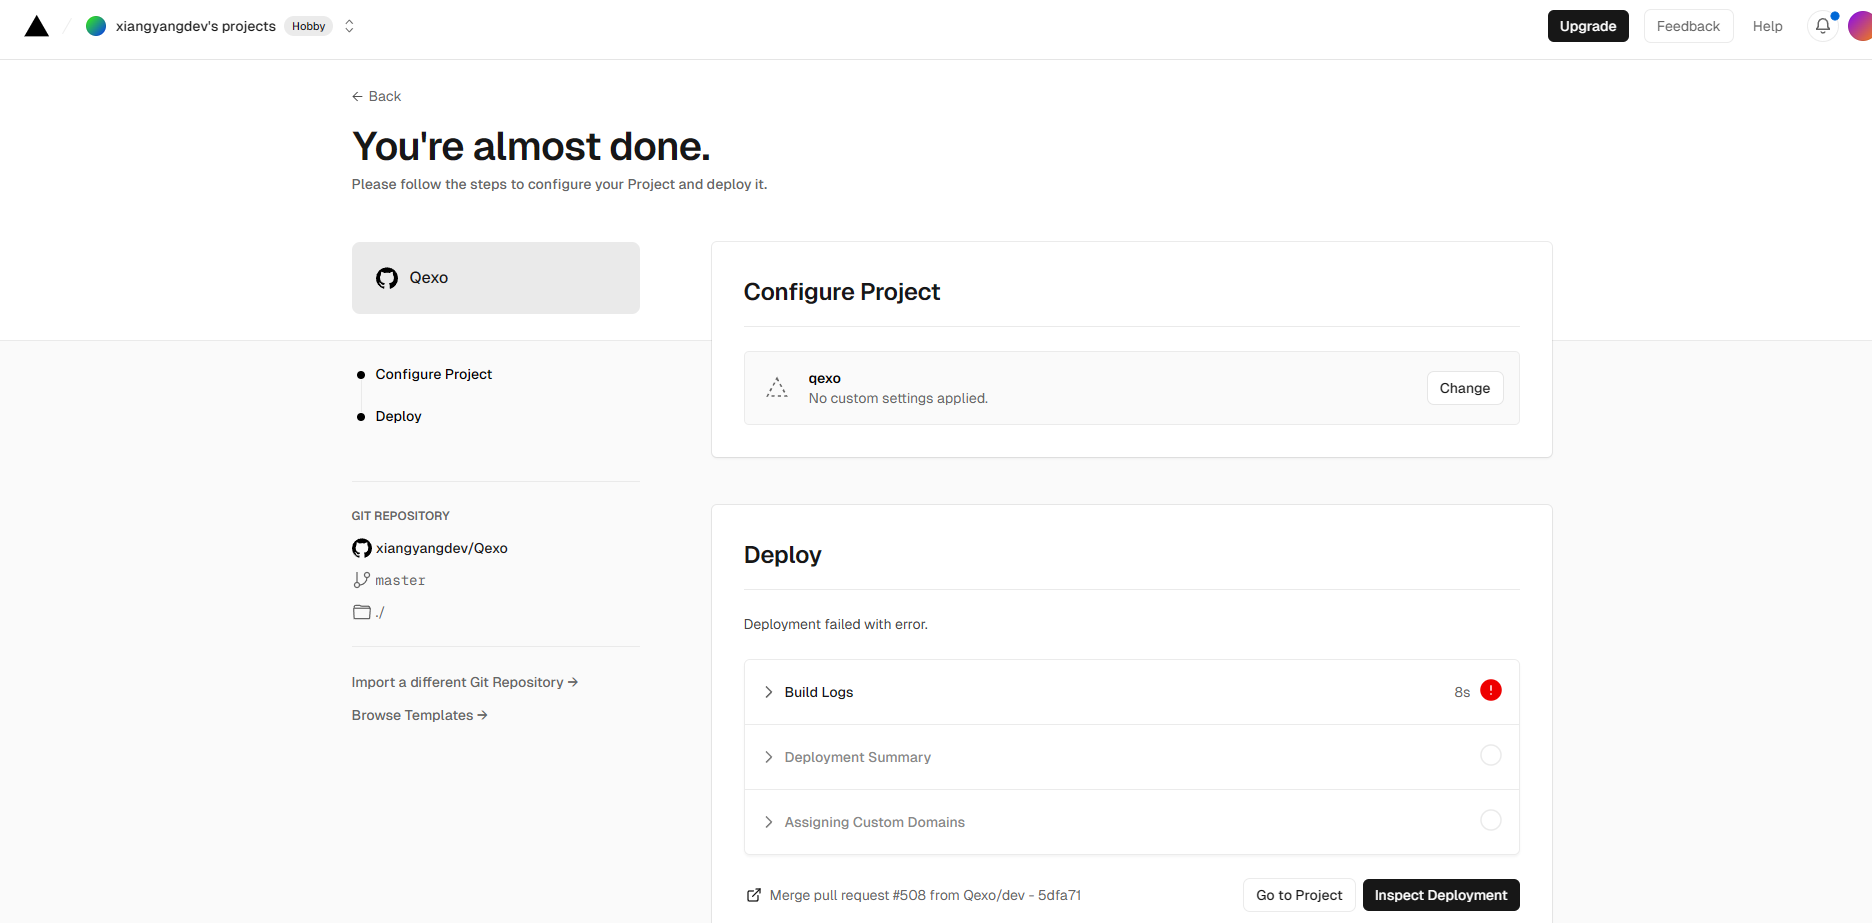Click the Deployment Summary status circle
The width and height of the screenshot is (1872, 923).
point(1491,755)
